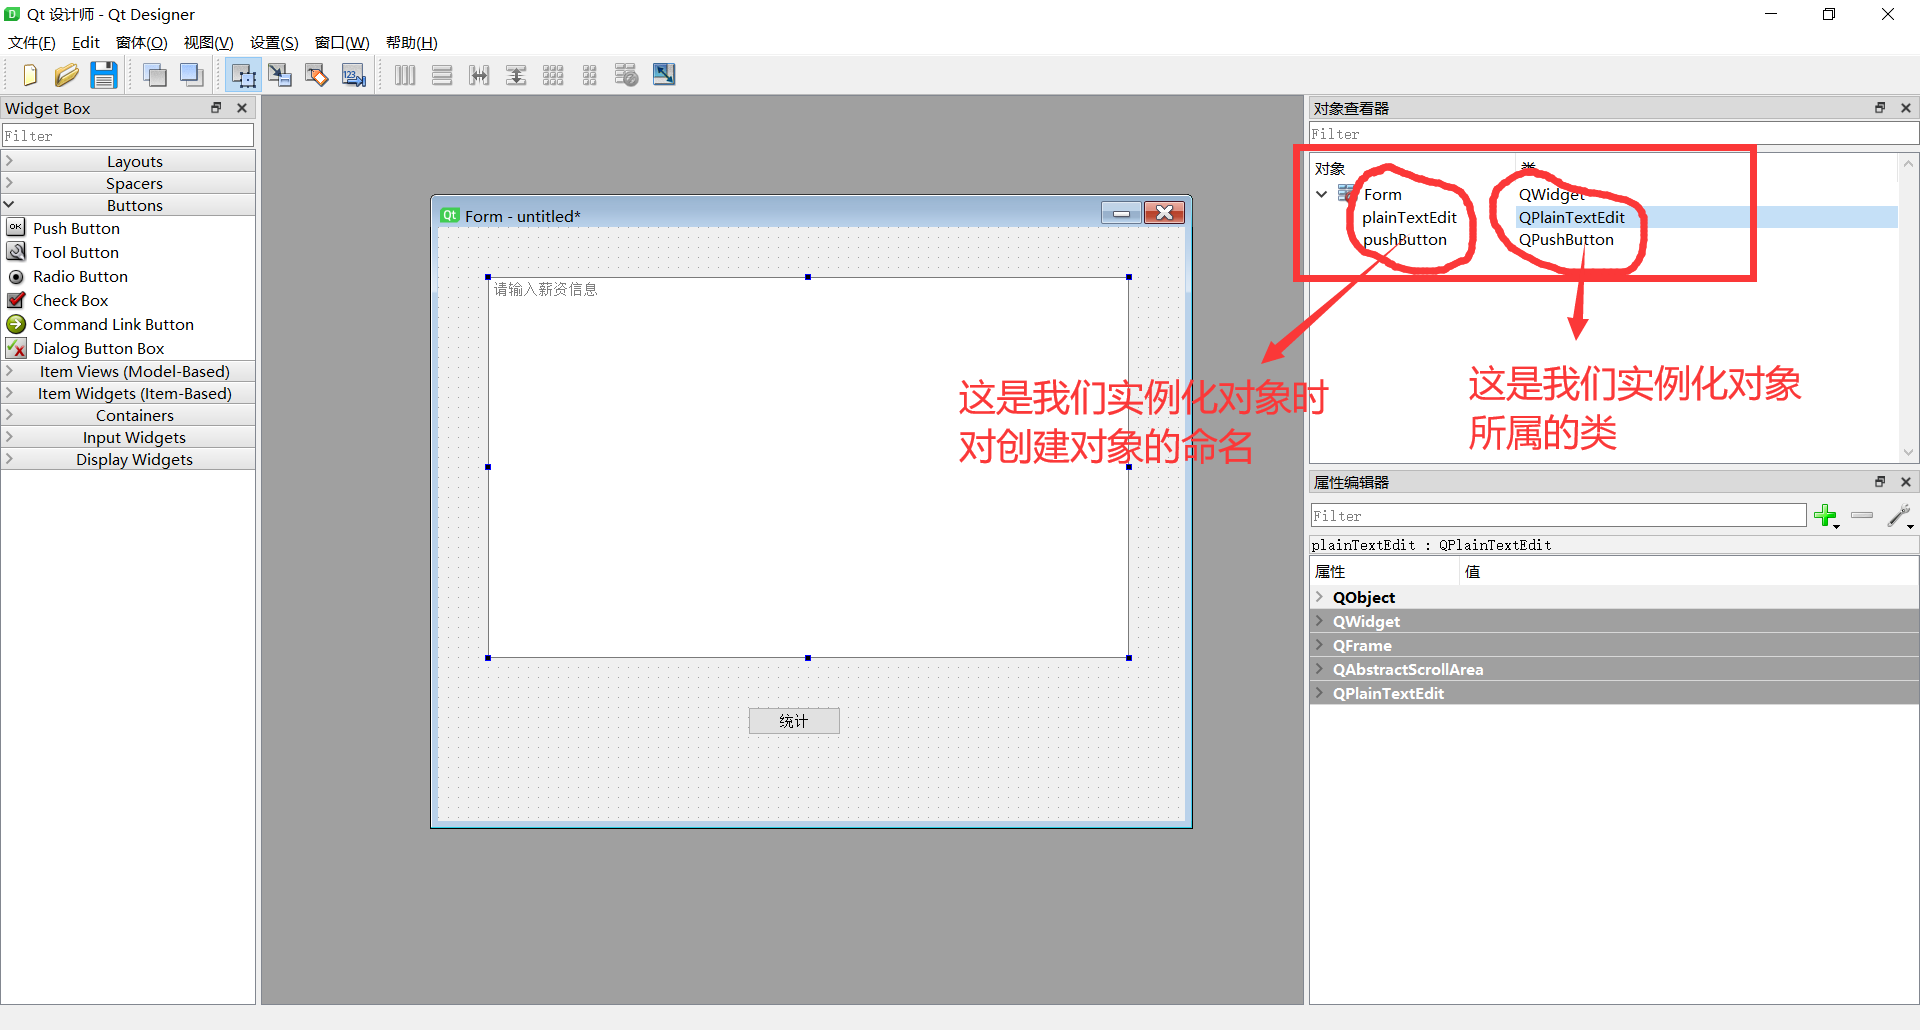Expand Item Widgets (Item-Based) category
Screen dimensions: 1920x1030
click(128, 393)
